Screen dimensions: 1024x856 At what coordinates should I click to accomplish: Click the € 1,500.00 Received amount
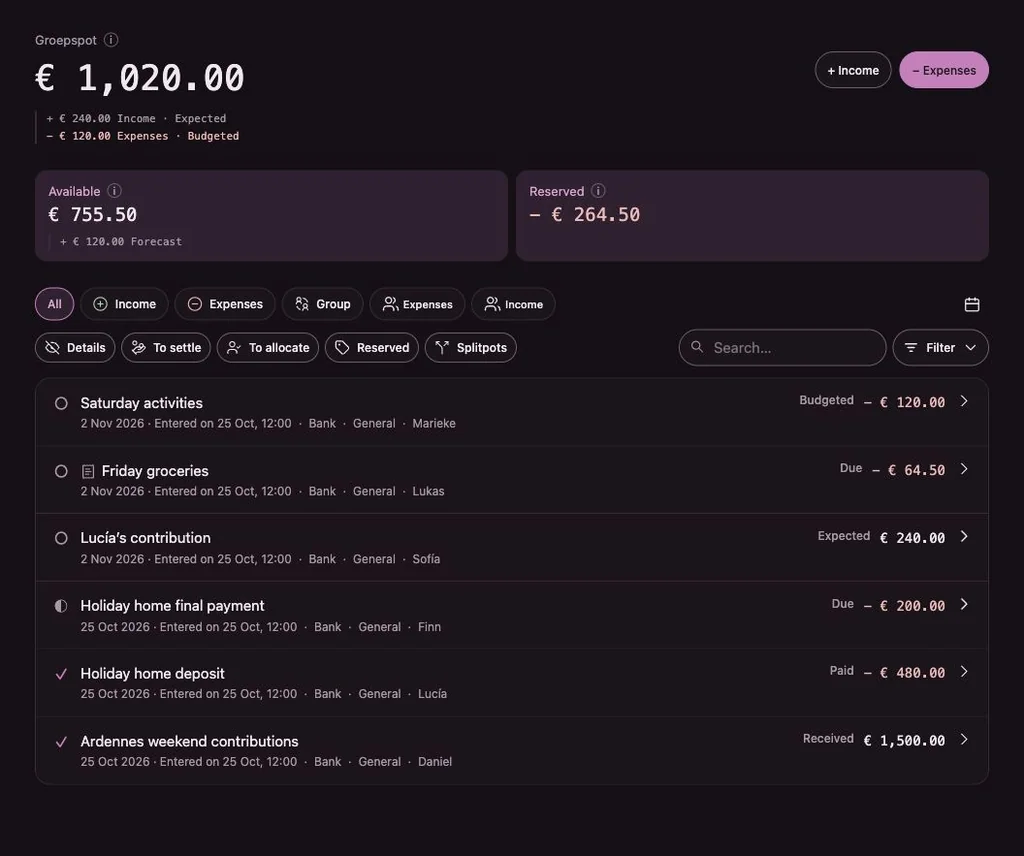pyautogui.click(x=904, y=740)
